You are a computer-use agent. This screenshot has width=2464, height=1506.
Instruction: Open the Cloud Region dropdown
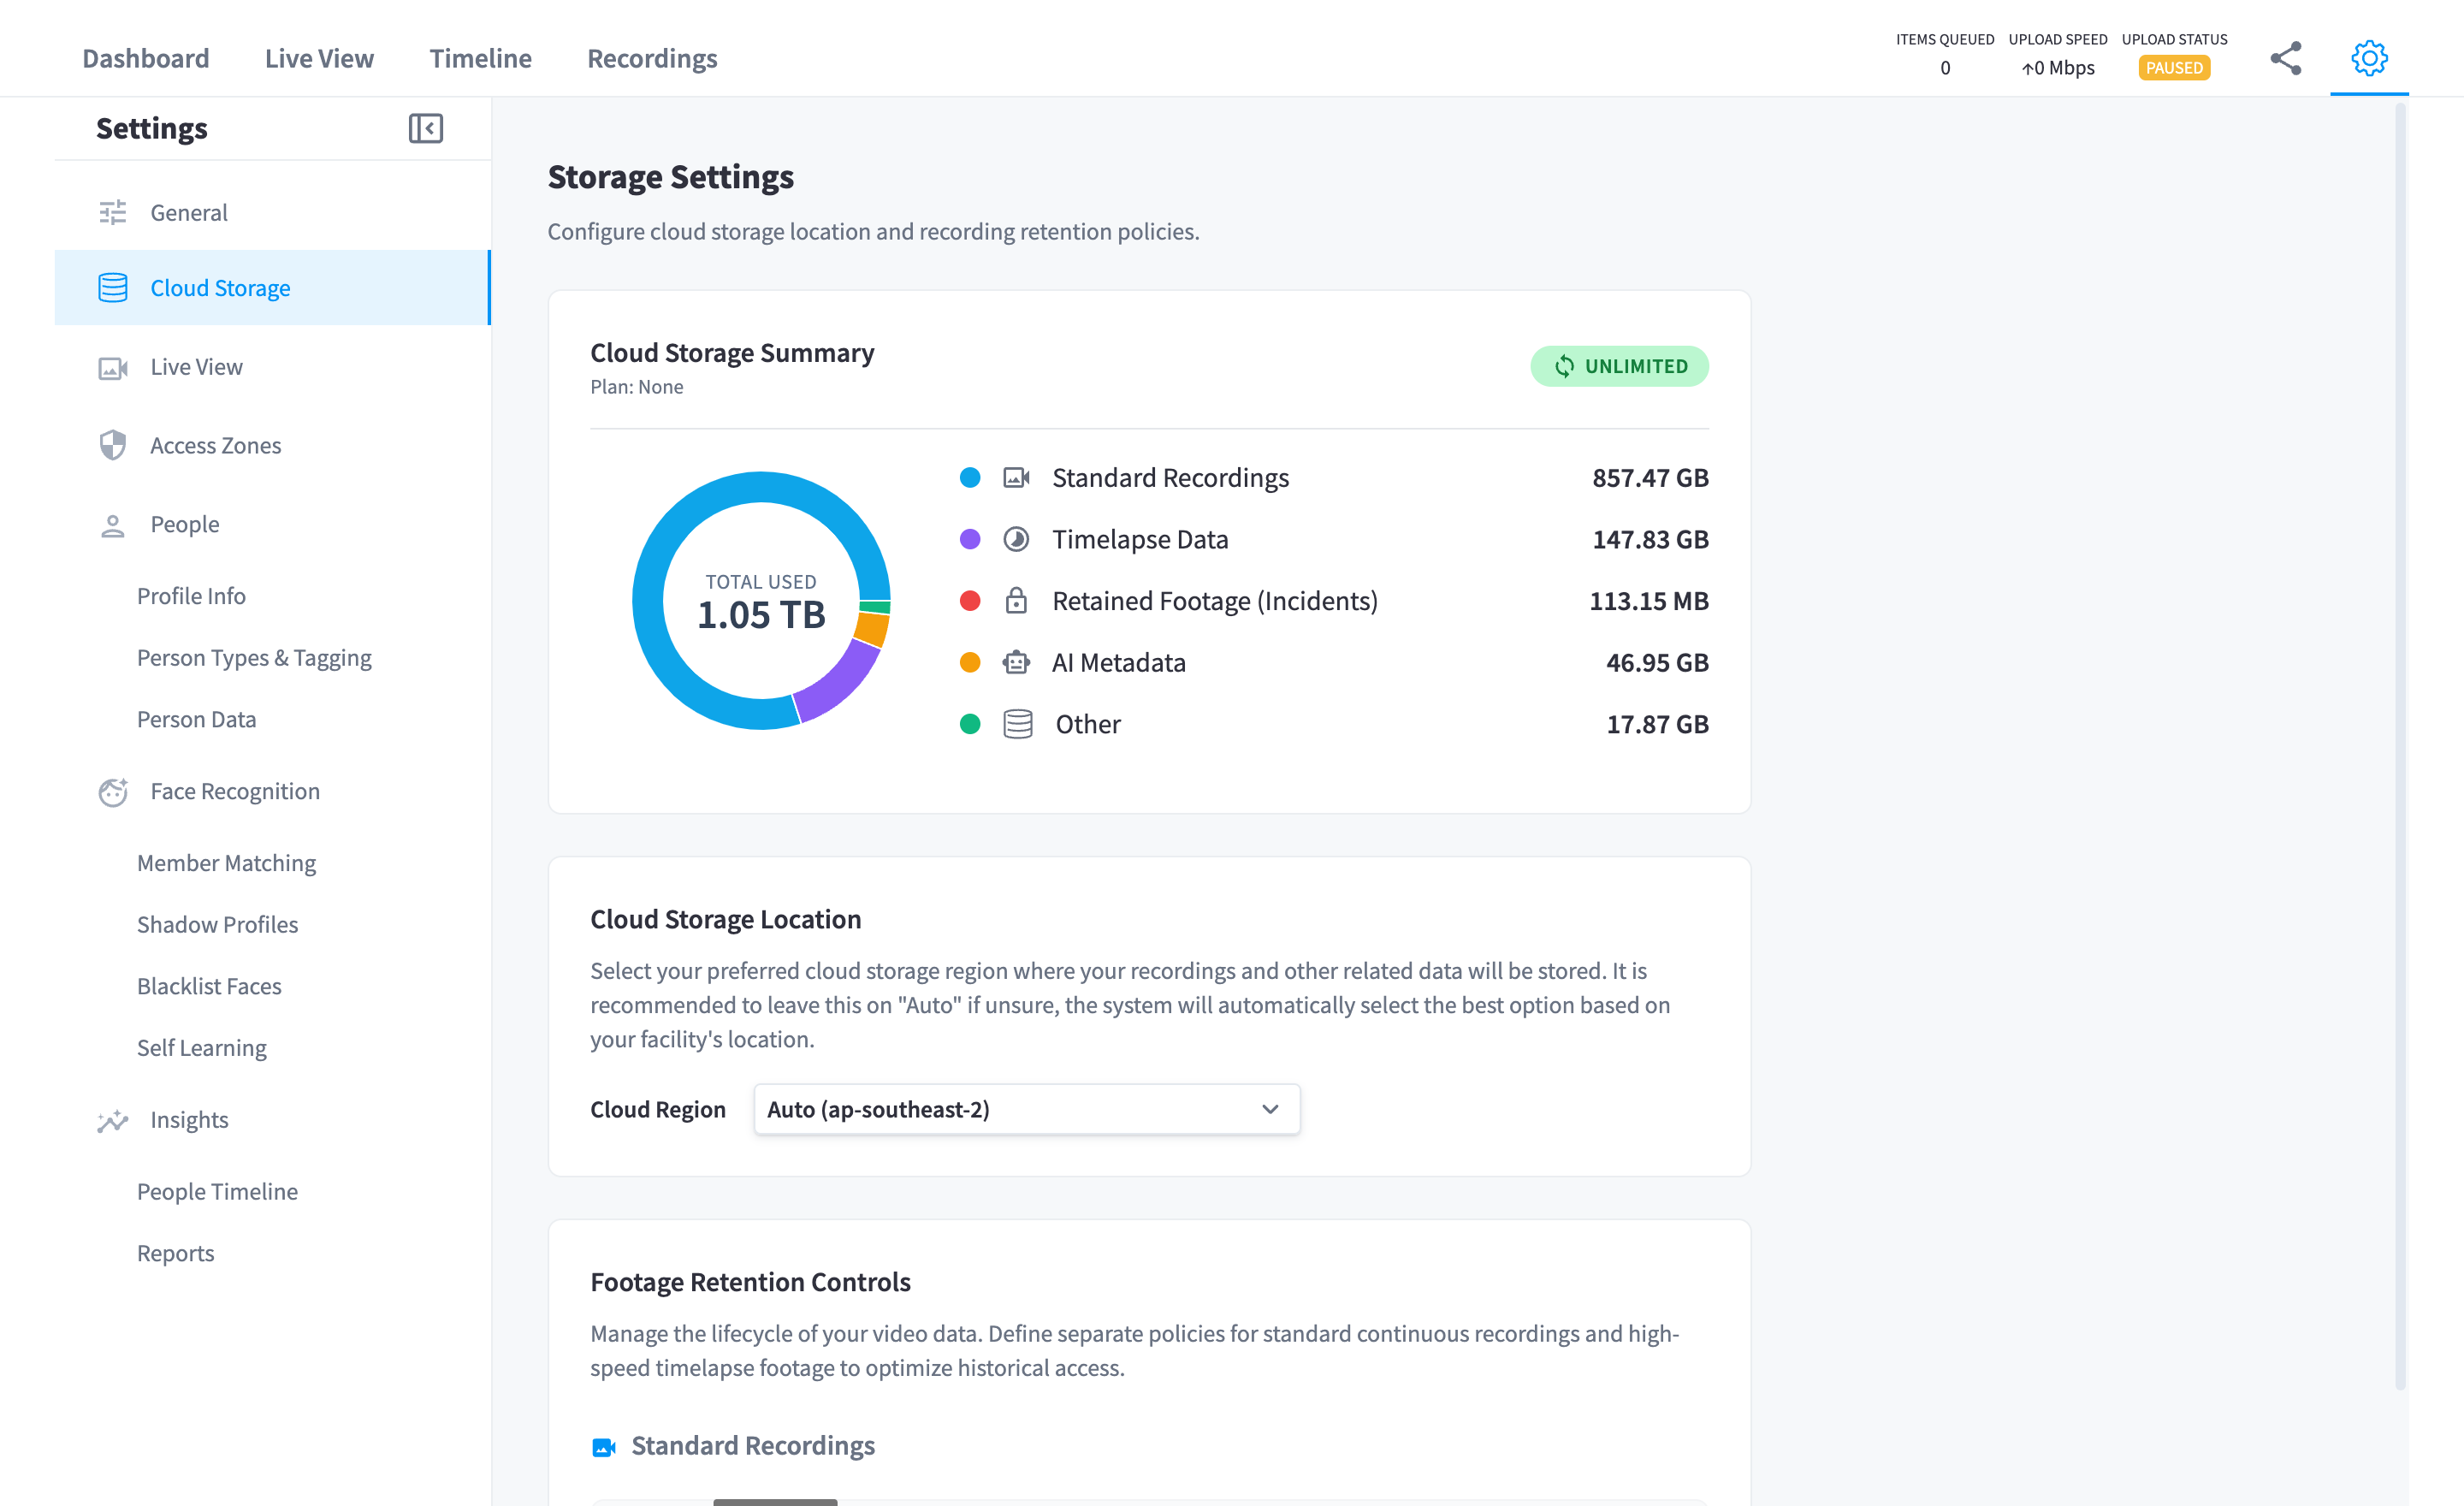[x=1026, y=1109]
